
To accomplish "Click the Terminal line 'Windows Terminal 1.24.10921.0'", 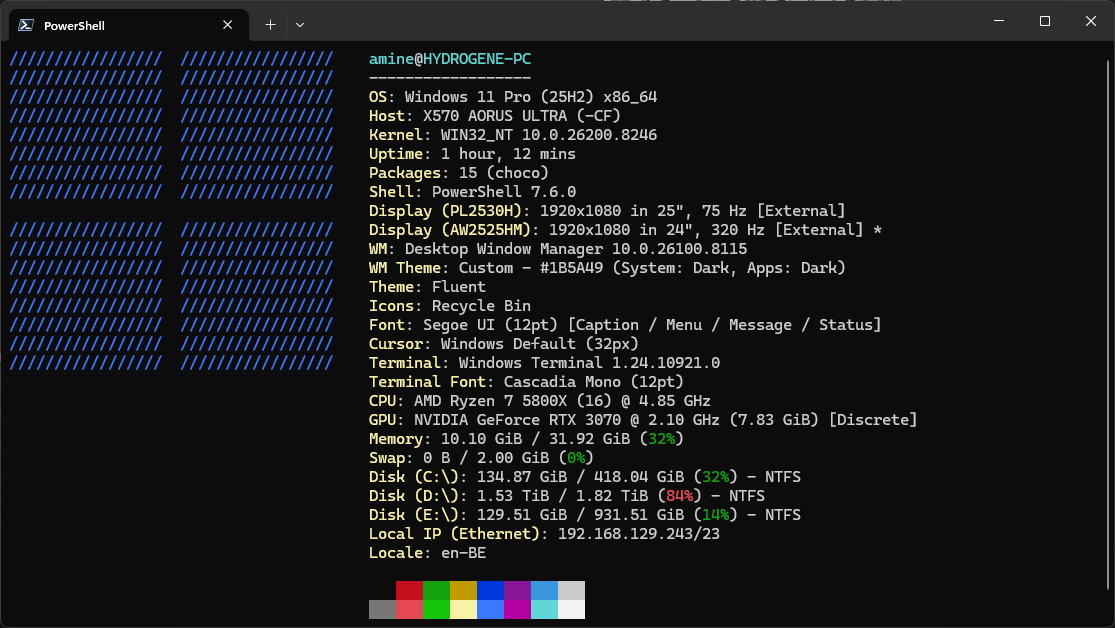I will tap(545, 363).
